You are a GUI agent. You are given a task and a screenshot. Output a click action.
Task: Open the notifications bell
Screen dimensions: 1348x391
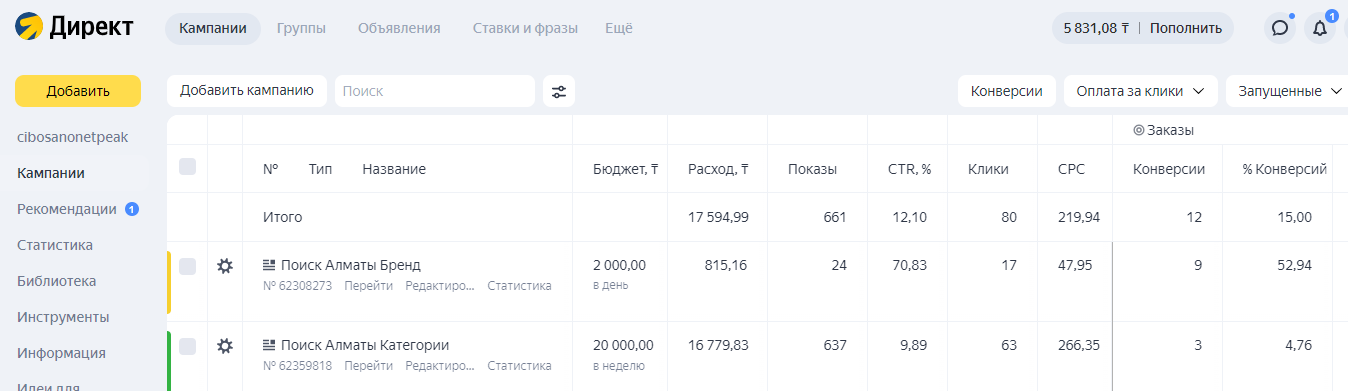tap(1319, 28)
